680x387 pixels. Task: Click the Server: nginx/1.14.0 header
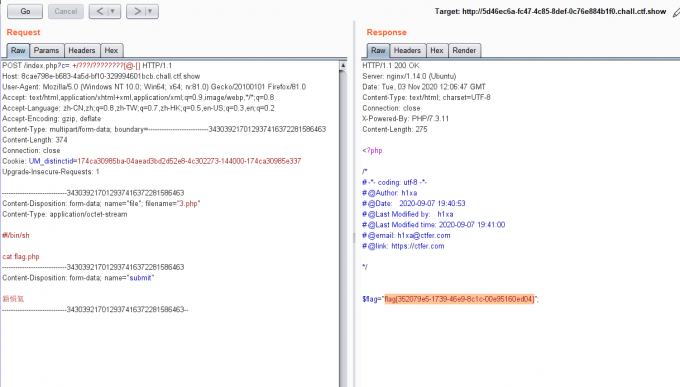409,76
